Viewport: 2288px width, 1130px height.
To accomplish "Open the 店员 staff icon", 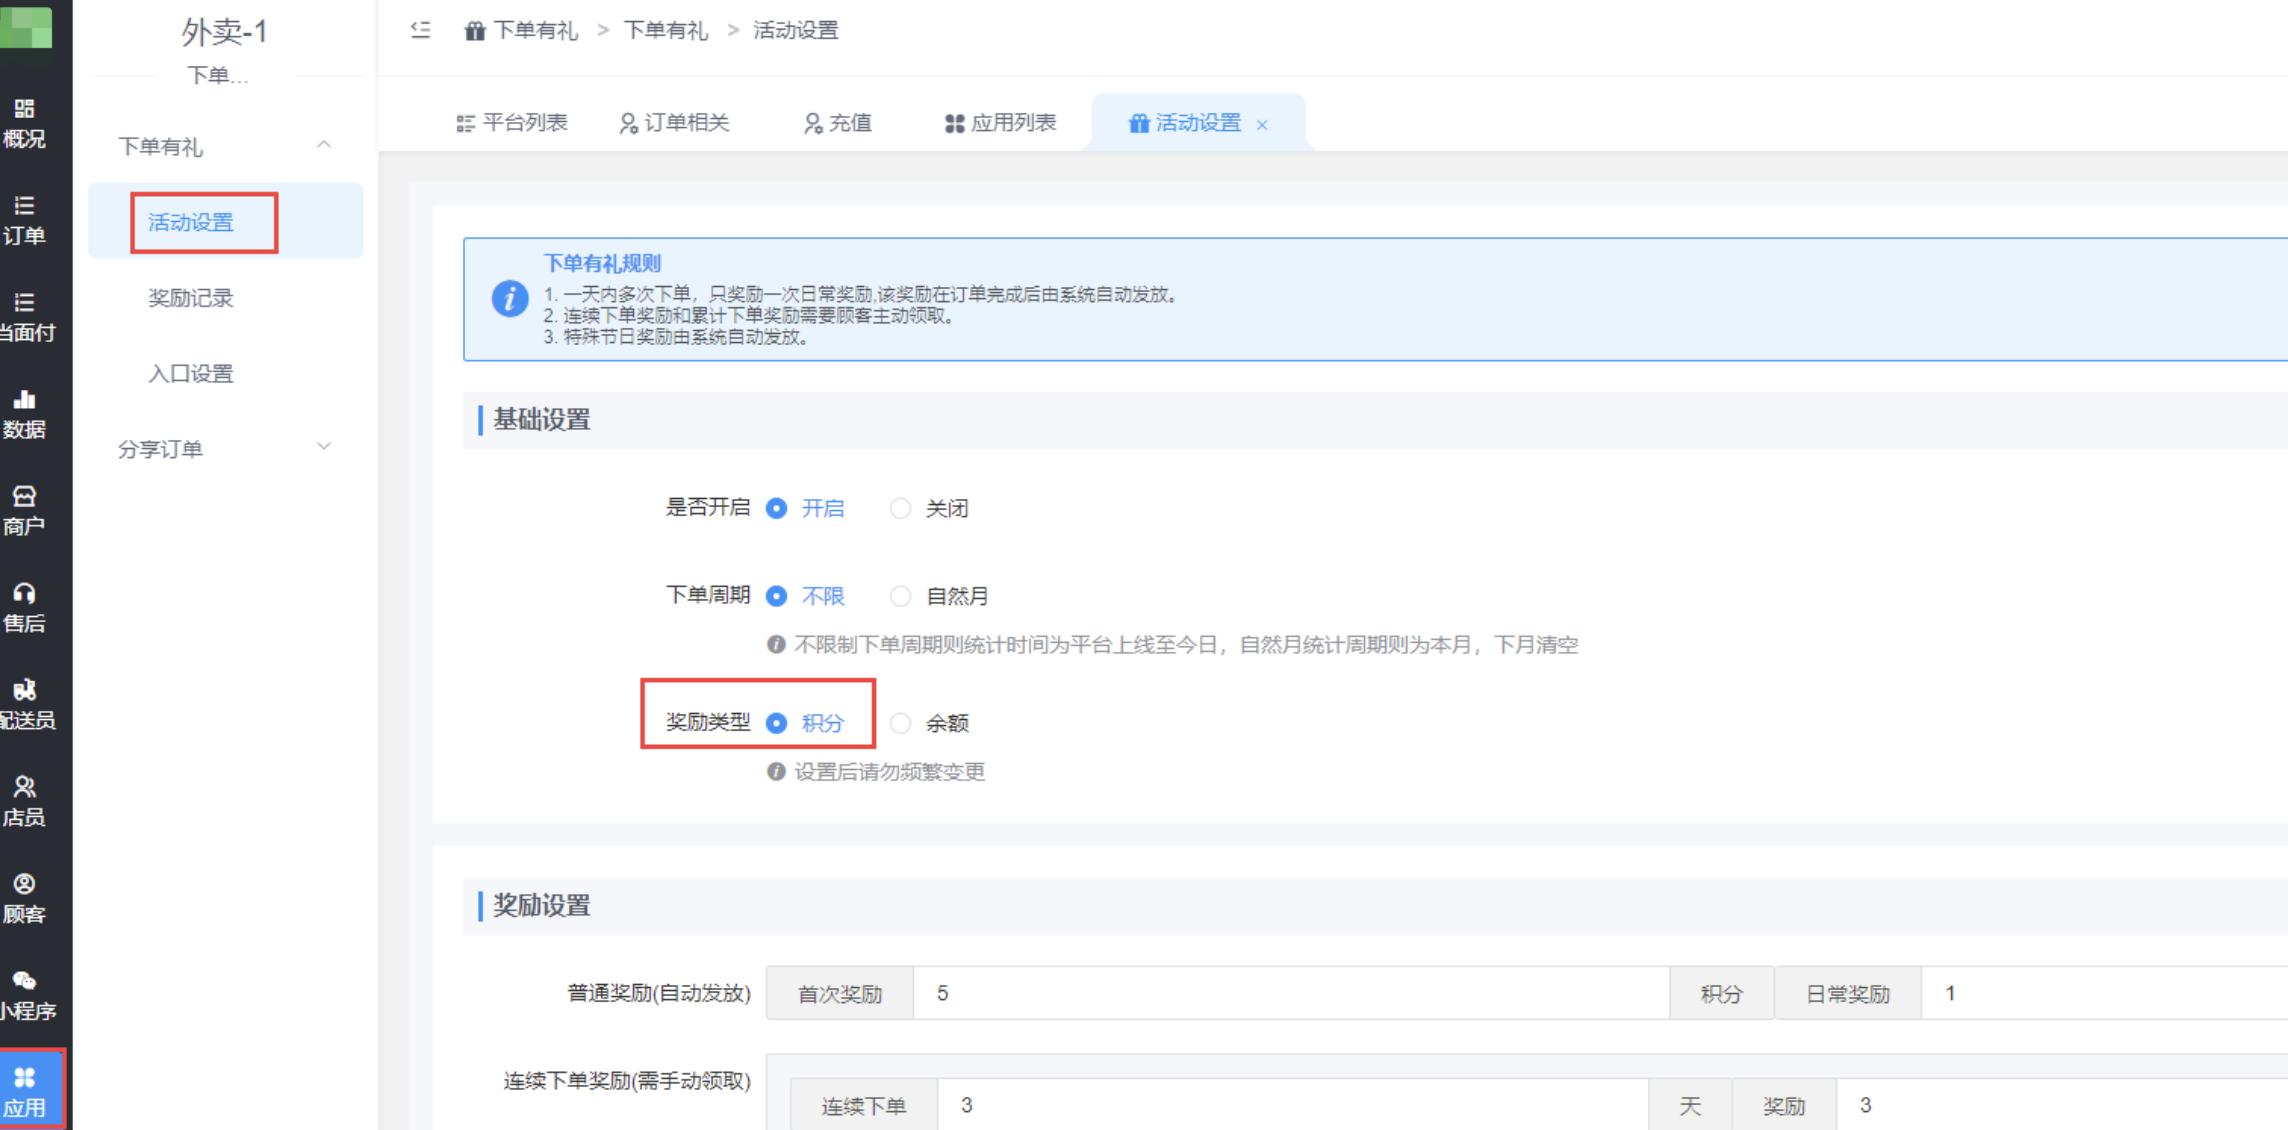I will [25, 801].
